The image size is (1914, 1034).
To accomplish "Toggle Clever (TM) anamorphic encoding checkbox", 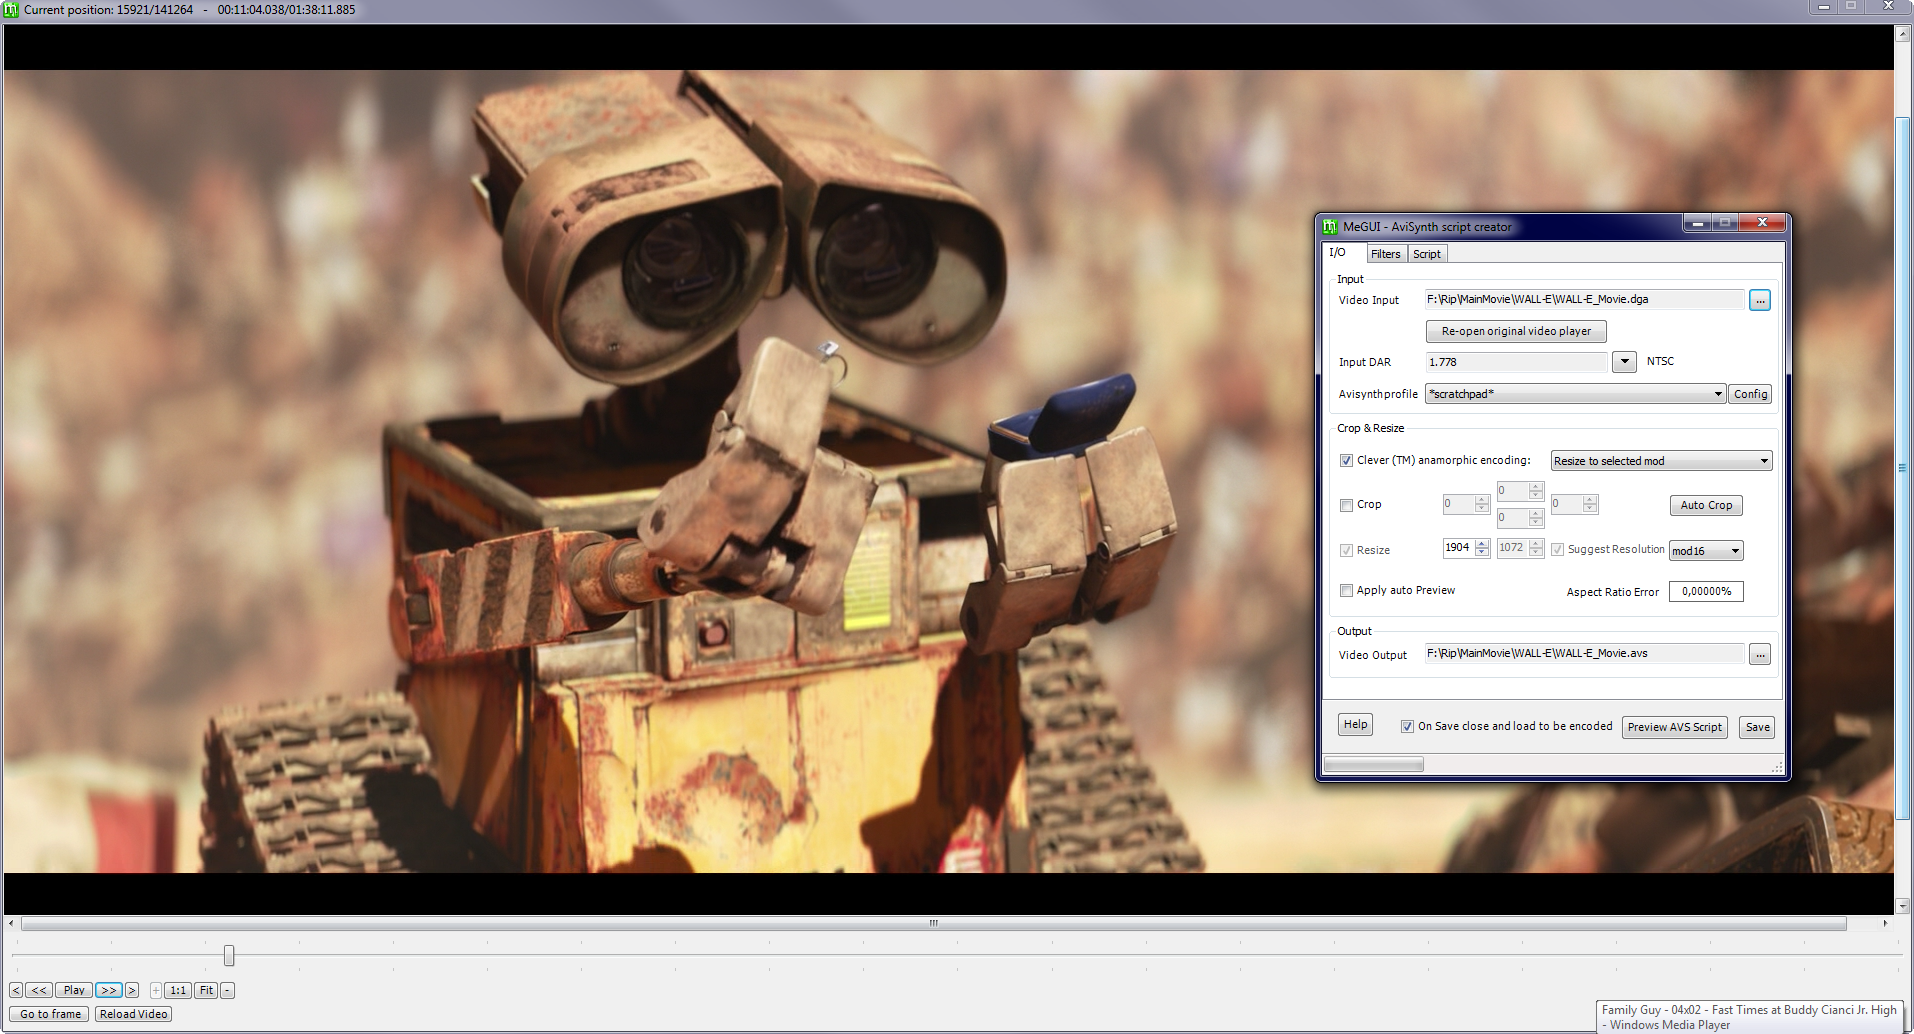I will [1346, 461].
